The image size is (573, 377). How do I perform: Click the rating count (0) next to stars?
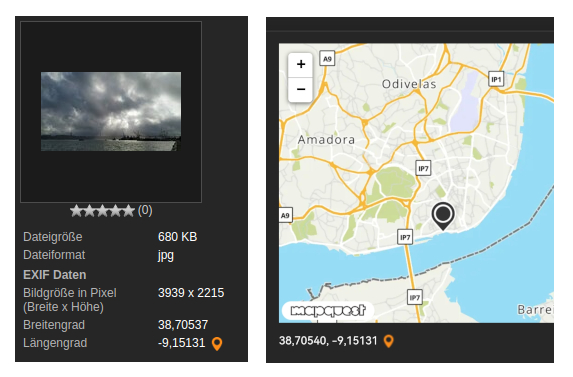pyautogui.click(x=145, y=210)
